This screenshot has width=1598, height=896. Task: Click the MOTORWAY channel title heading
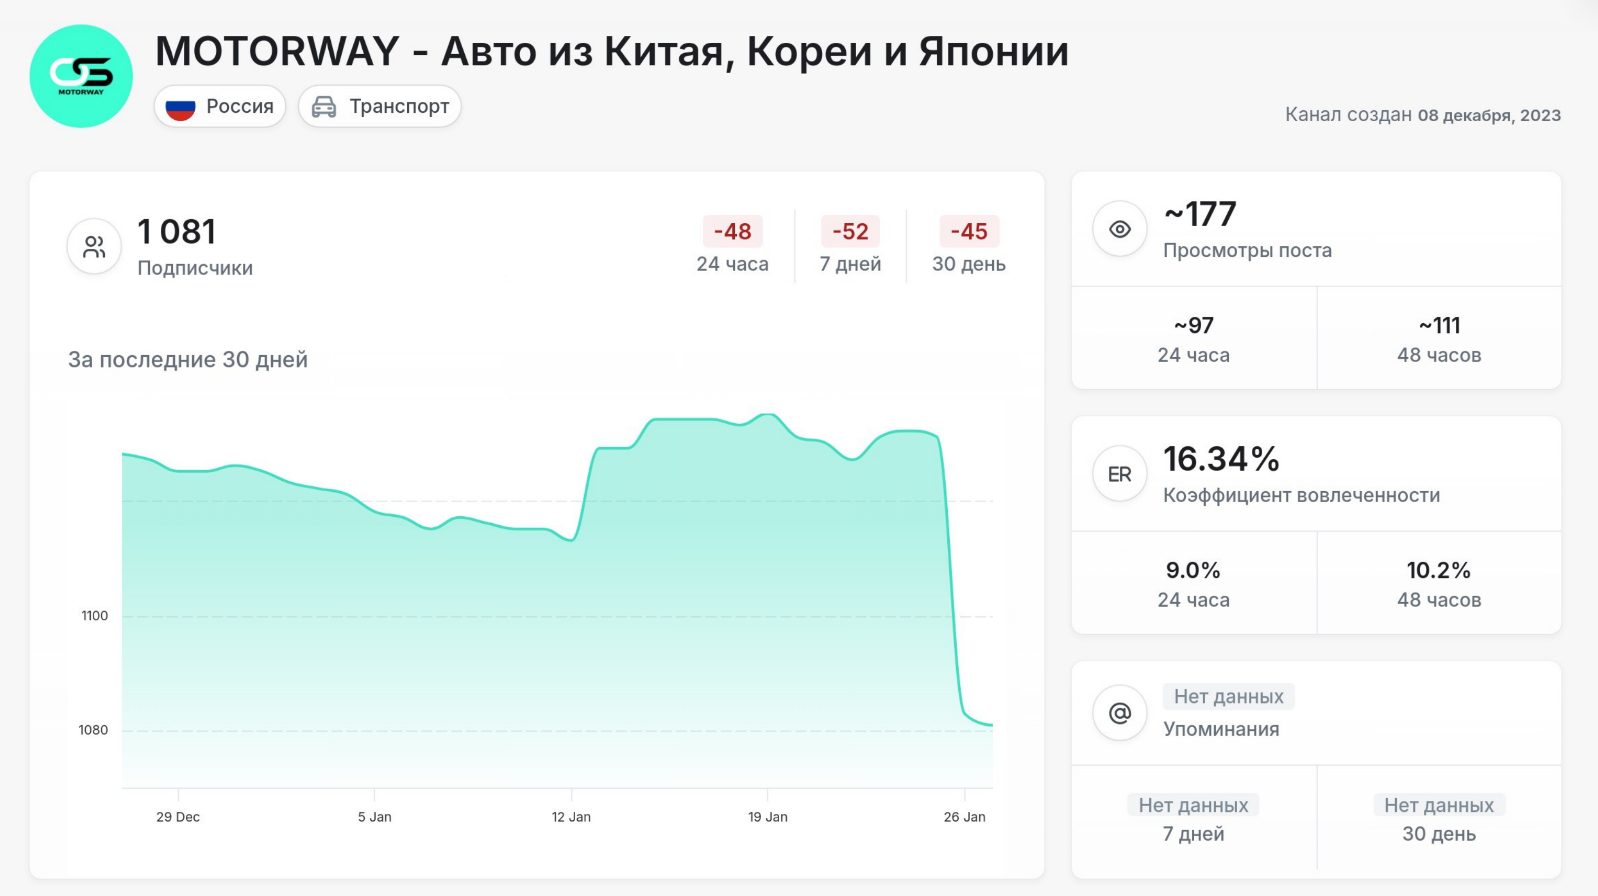[611, 52]
